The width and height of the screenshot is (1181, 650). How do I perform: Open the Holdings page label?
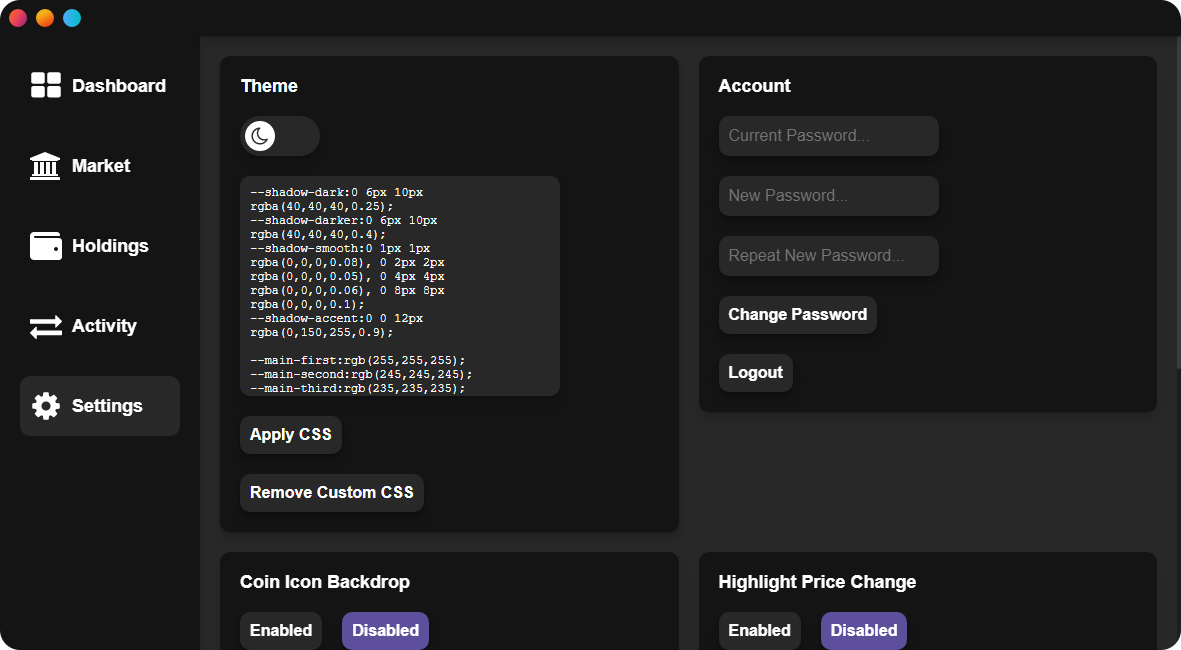[110, 246]
